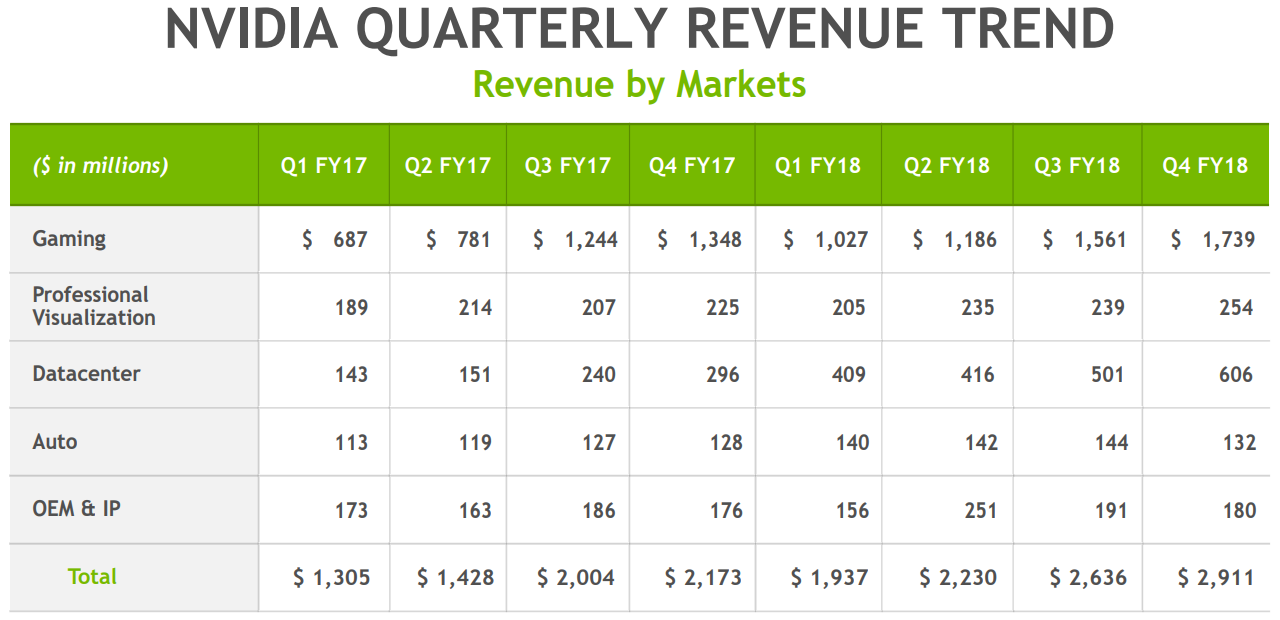Select Professional Visualization Q2 FY17 value "214"
Viewport: 1280px width, 620px height.
click(475, 307)
